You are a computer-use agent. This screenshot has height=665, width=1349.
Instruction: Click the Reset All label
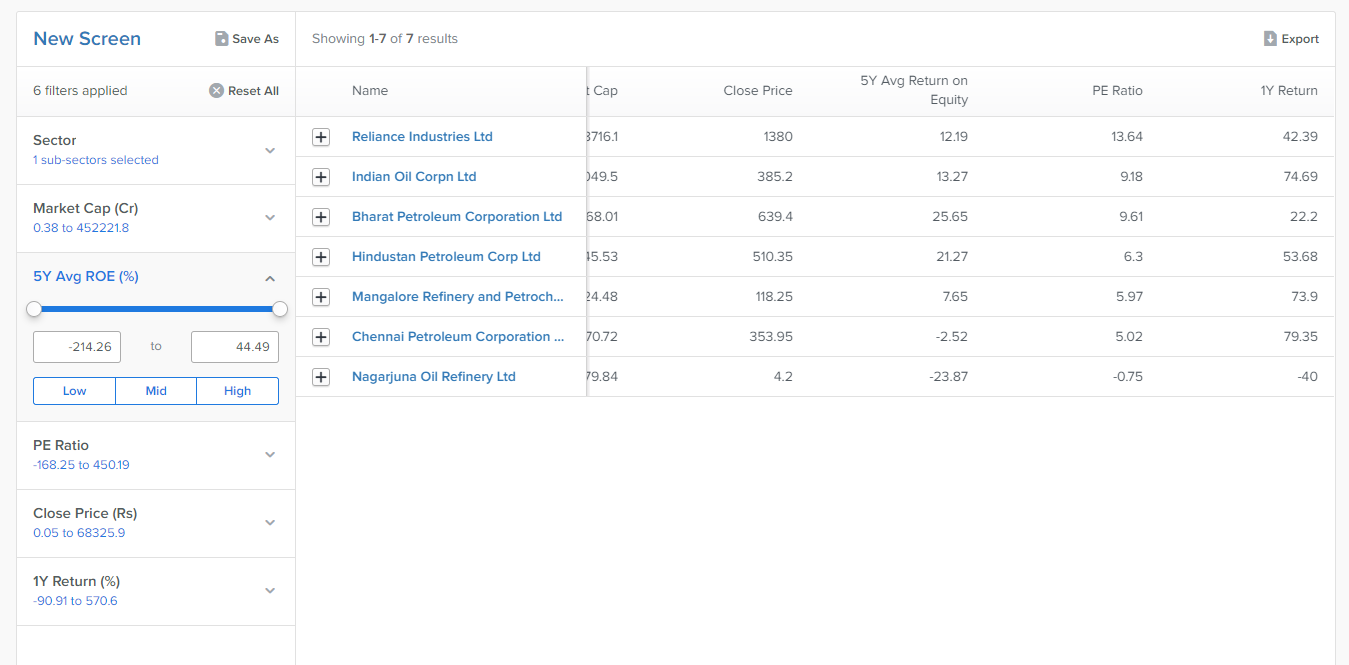tap(253, 91)
